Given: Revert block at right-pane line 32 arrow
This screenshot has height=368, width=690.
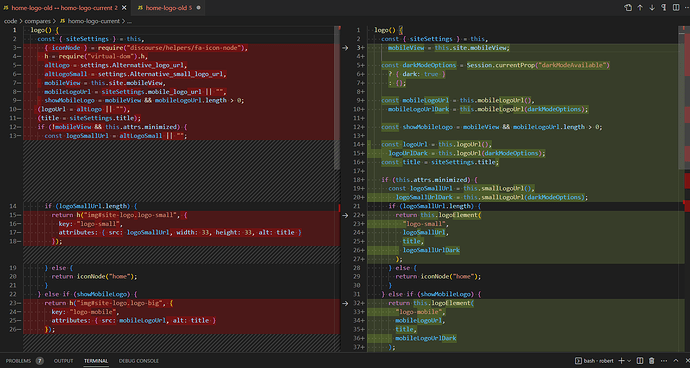Looking at the screenshot, I should coord(345,303).
